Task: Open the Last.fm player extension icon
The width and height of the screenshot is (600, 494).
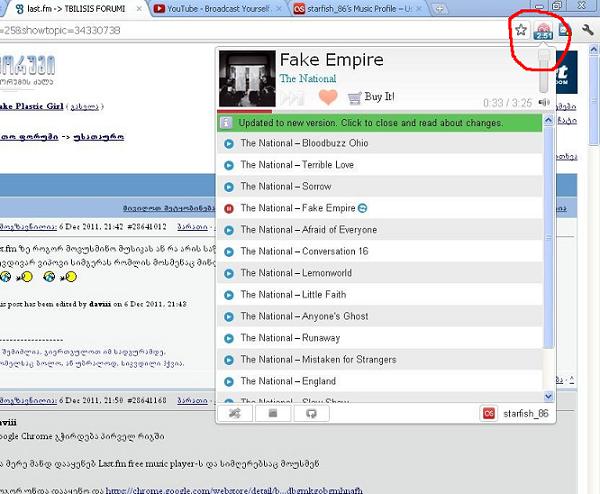Action: coord(543,31)
